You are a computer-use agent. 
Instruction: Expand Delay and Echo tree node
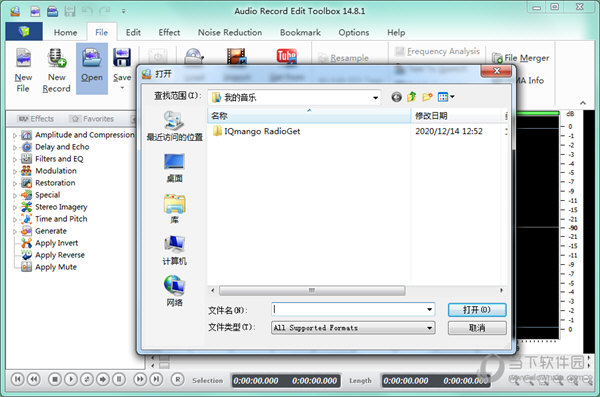tap(15, 147)
